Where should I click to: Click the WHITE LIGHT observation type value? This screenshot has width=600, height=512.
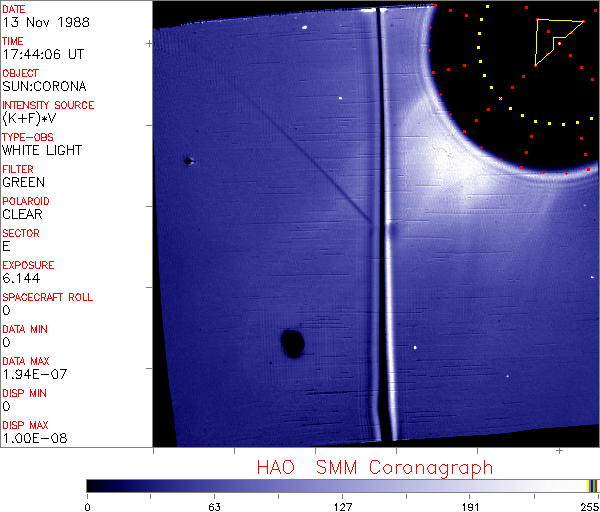[42, 150]
